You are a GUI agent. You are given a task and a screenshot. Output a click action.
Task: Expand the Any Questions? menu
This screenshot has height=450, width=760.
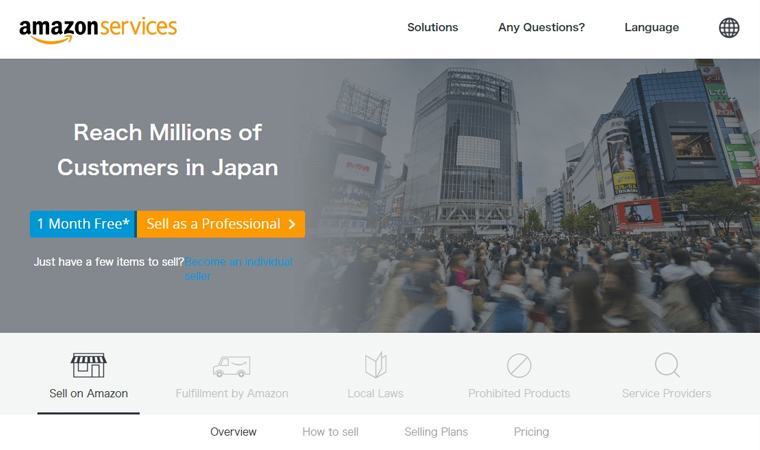tap(541, 28)
